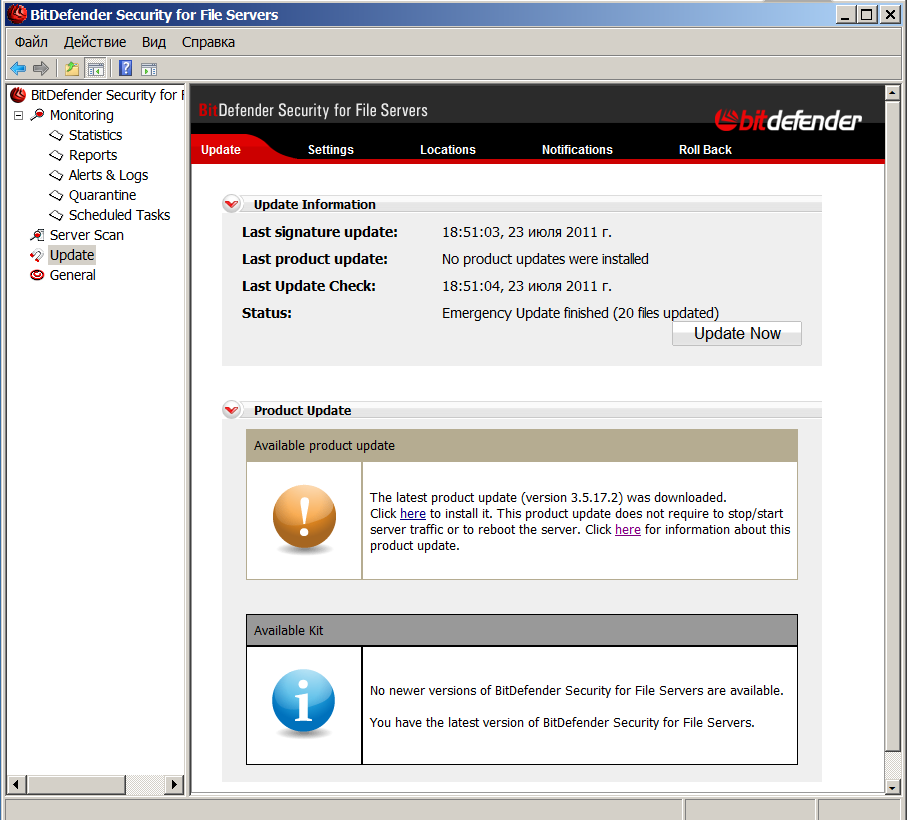Click the Scheduled Tasks item icon
Viewport: 907px width, 820px height.
pyautogui.click(x=56, y=215)
